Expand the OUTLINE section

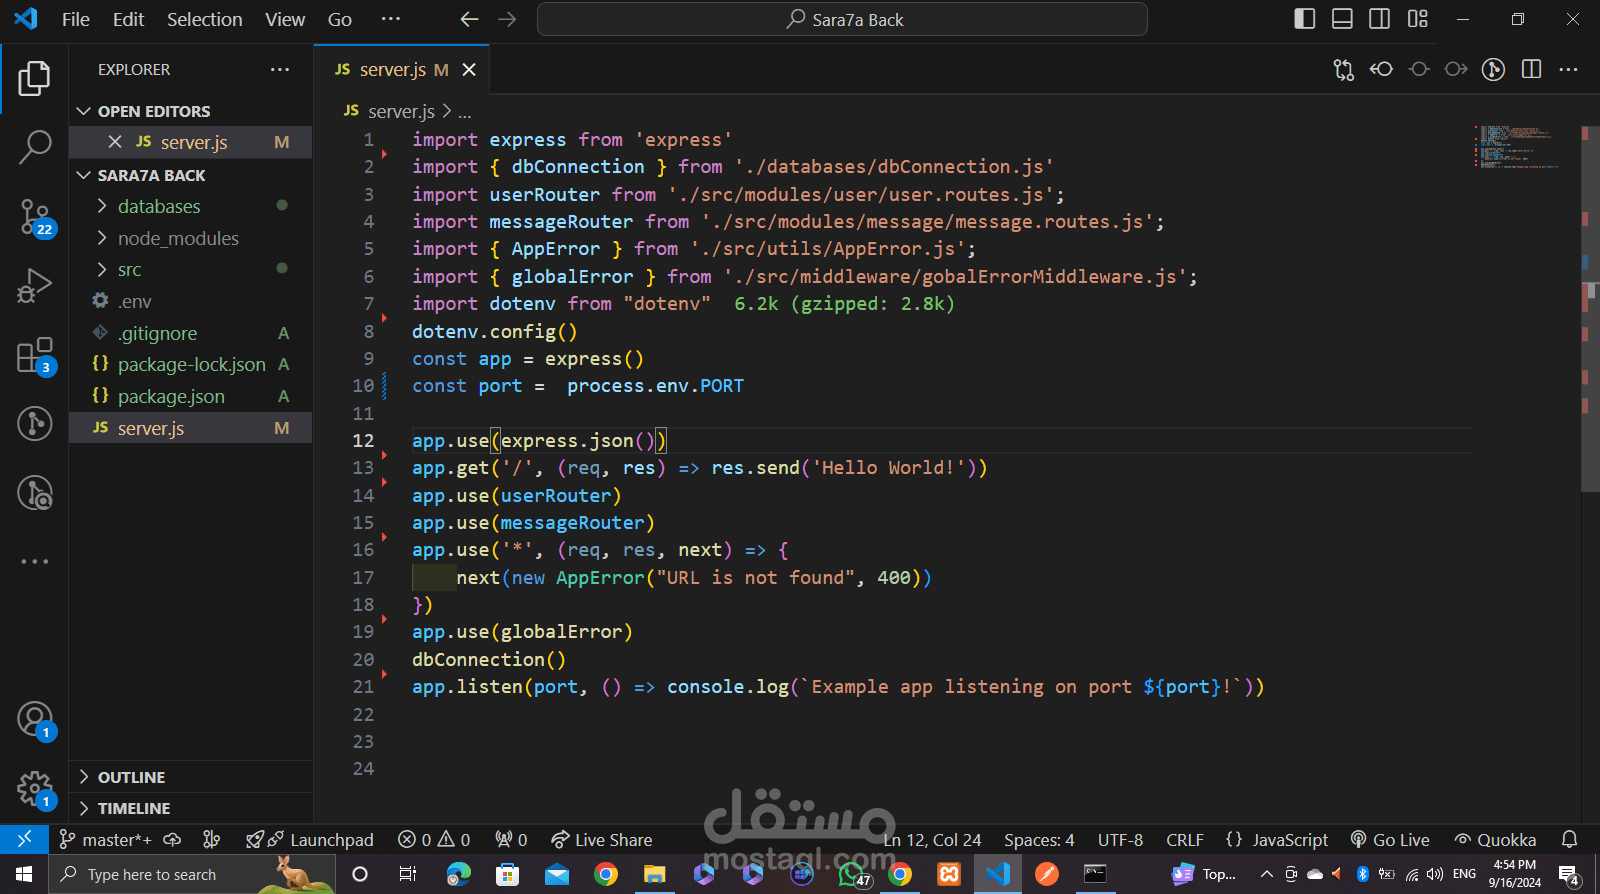pos(131,777)
